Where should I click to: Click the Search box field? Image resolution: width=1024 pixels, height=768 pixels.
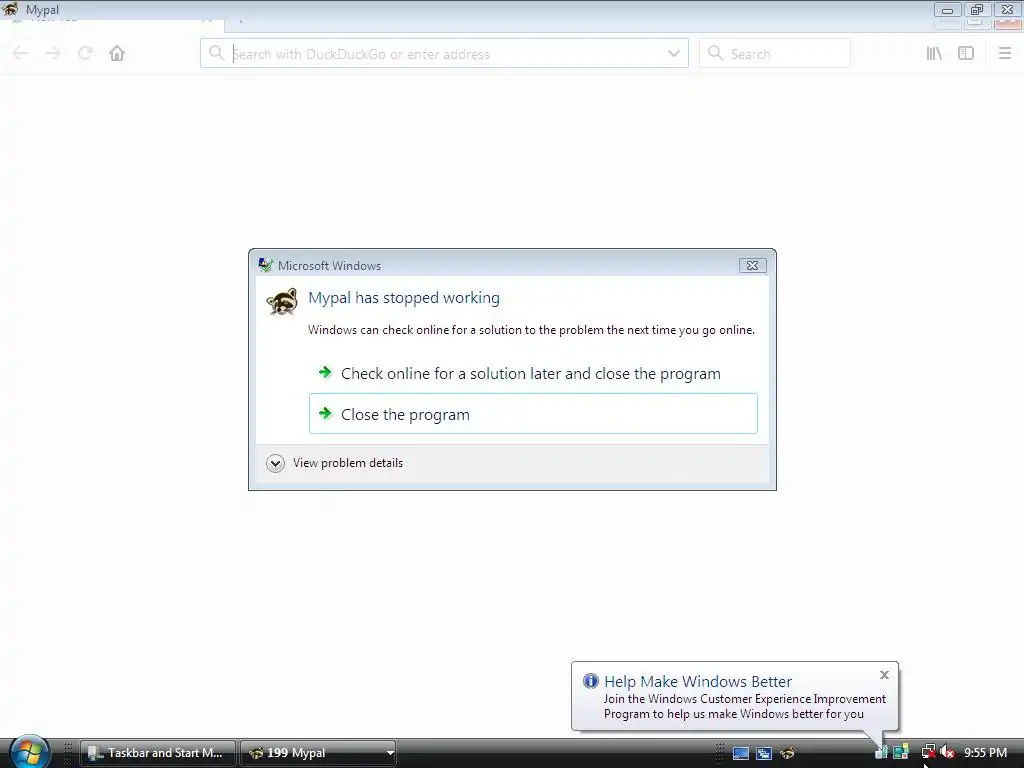[775, 54]
